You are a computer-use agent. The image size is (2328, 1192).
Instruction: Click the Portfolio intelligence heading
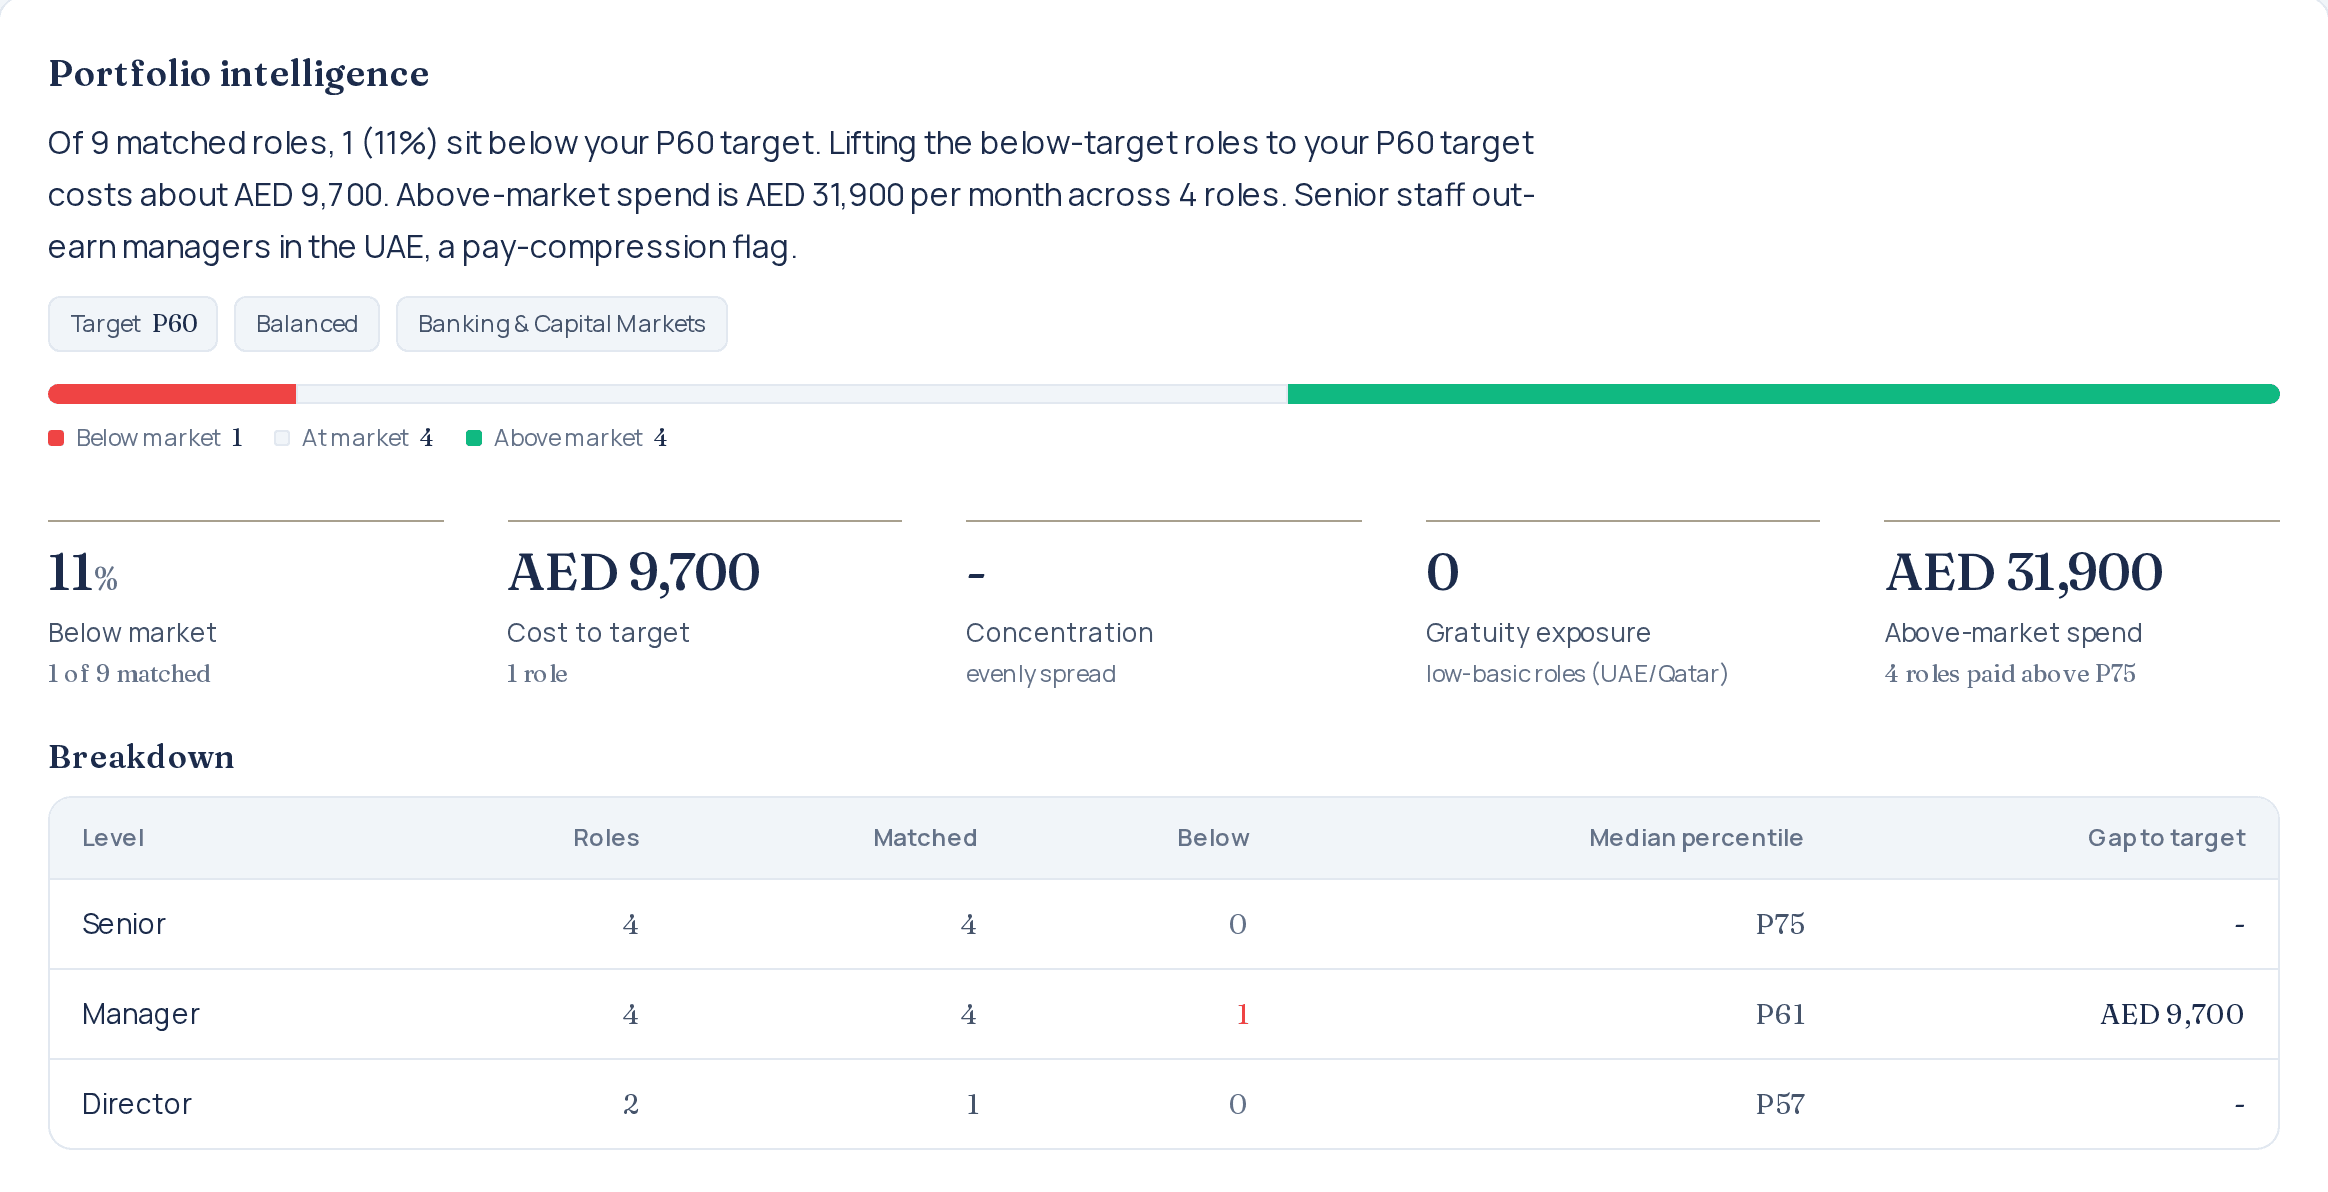coord(239,74)
